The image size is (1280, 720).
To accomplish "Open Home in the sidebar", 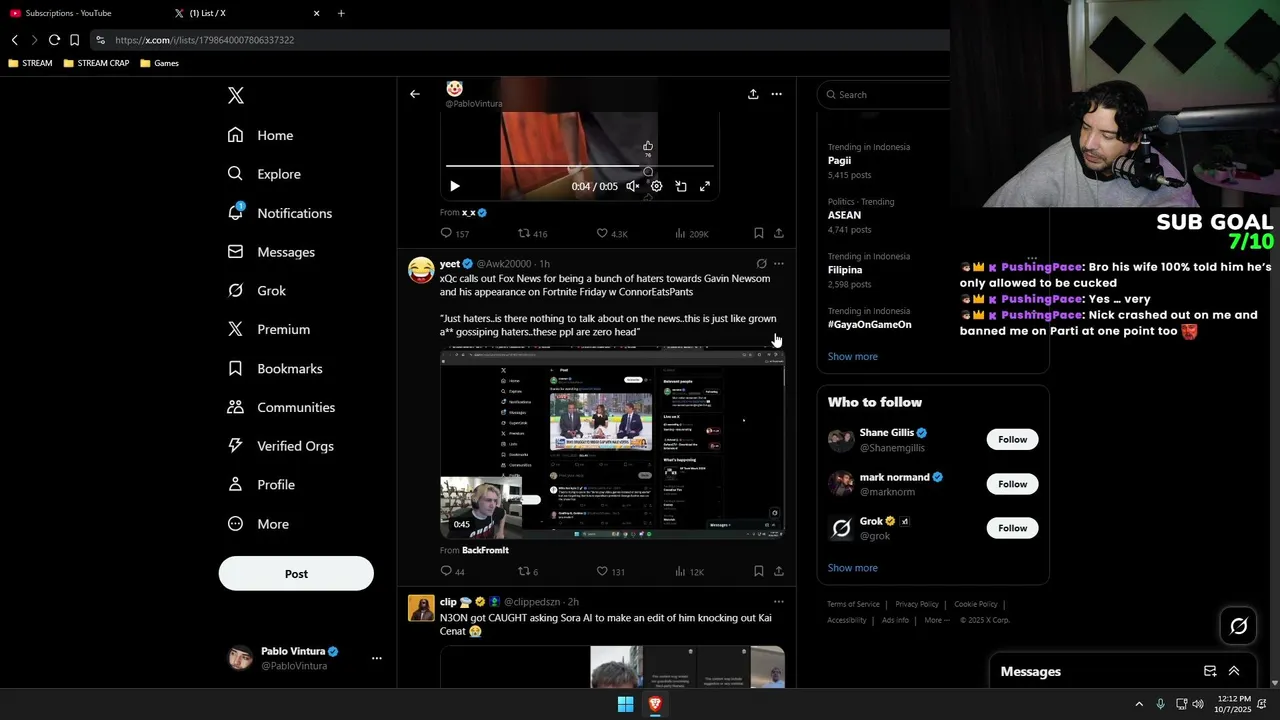I will tap(260, 135).
